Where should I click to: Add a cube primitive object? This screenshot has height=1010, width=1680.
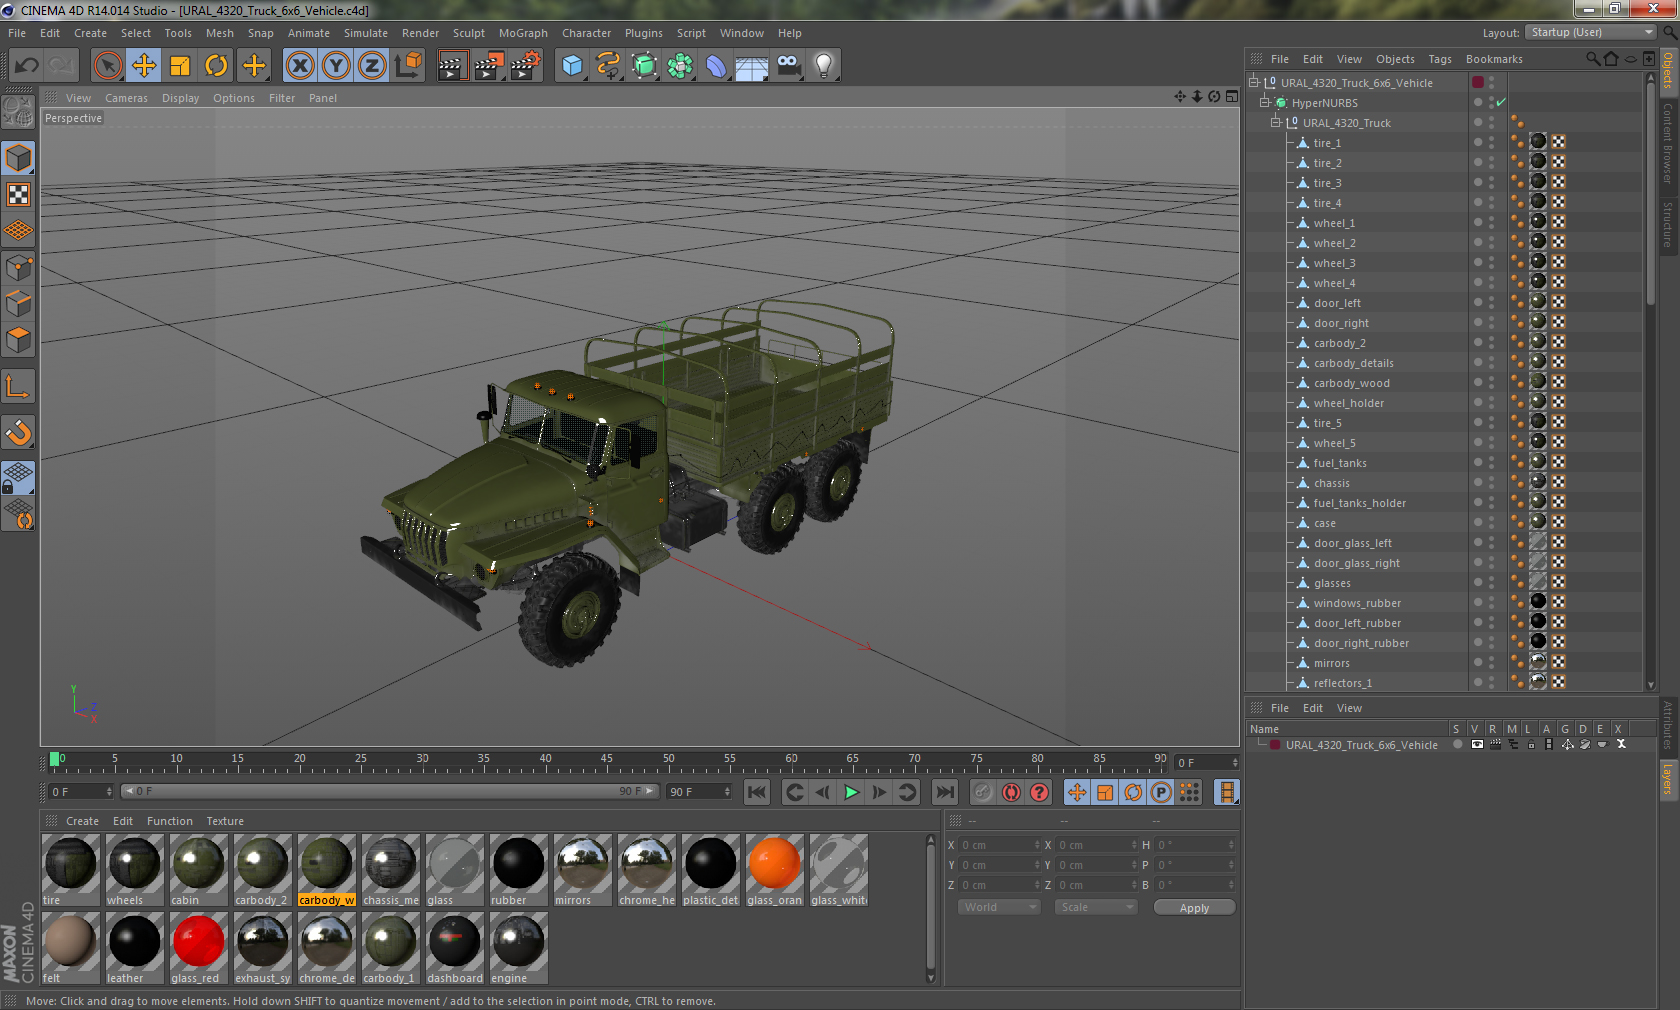[x=572, y=66]
